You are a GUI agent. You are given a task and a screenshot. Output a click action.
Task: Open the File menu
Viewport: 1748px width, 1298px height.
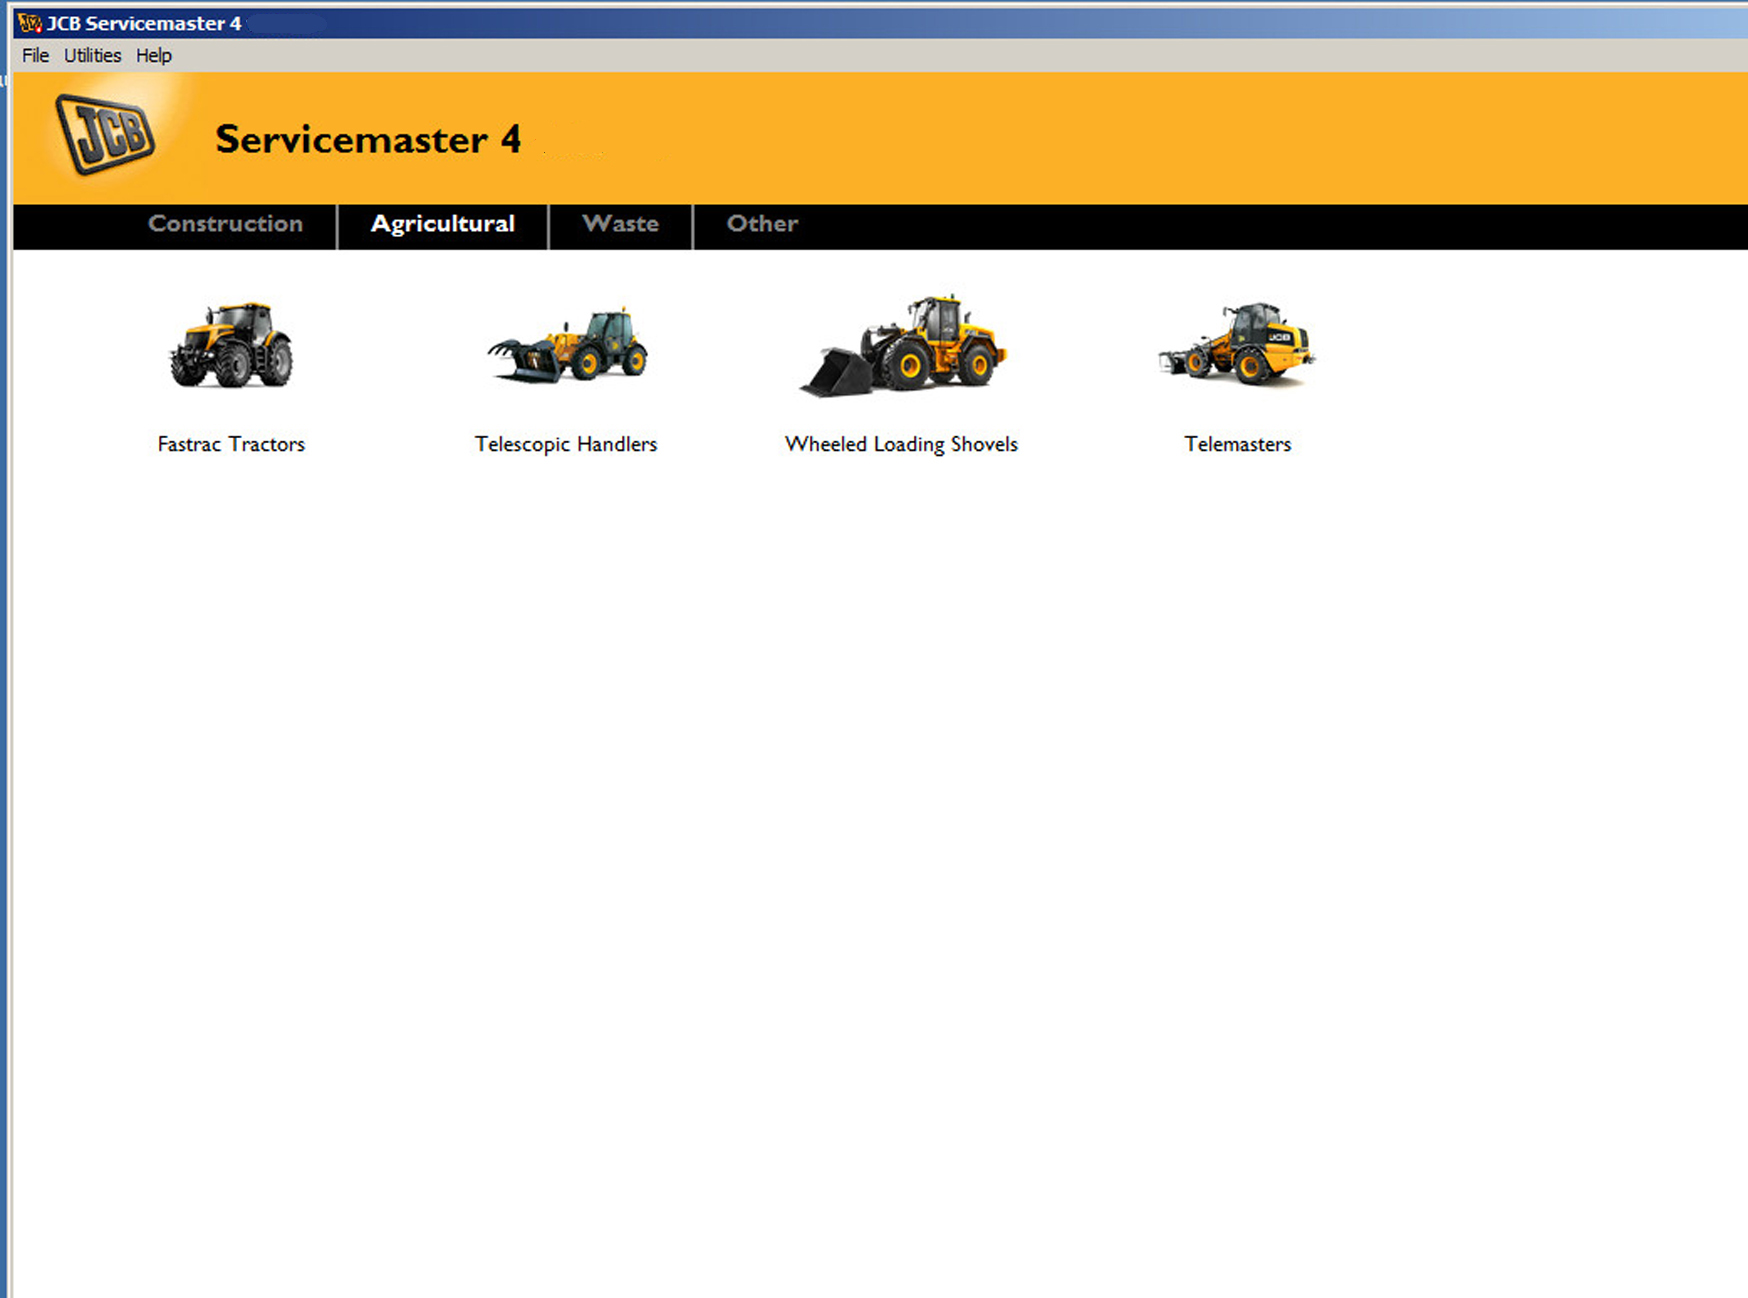(35, 56)
